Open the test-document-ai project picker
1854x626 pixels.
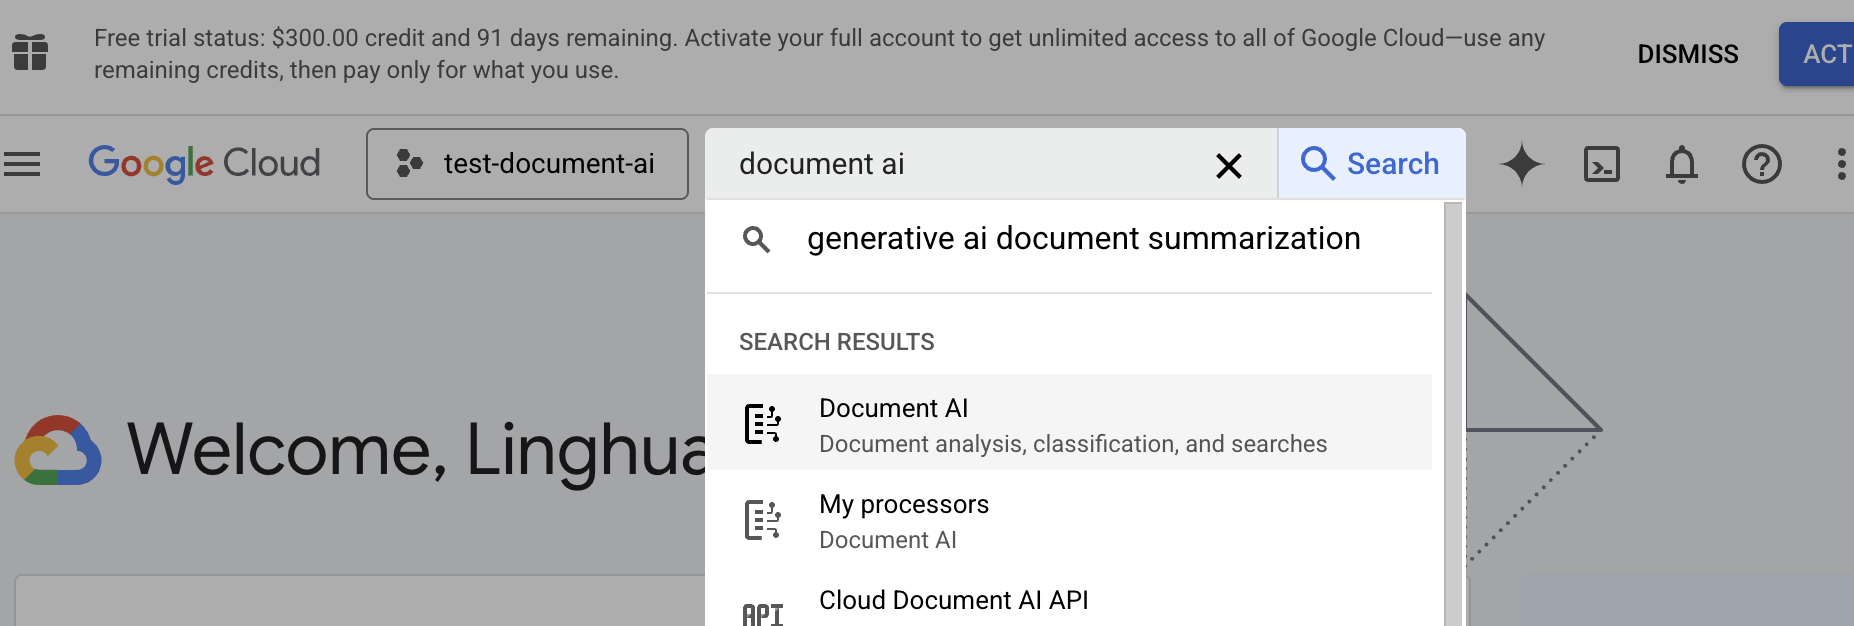tap(527, 164)
